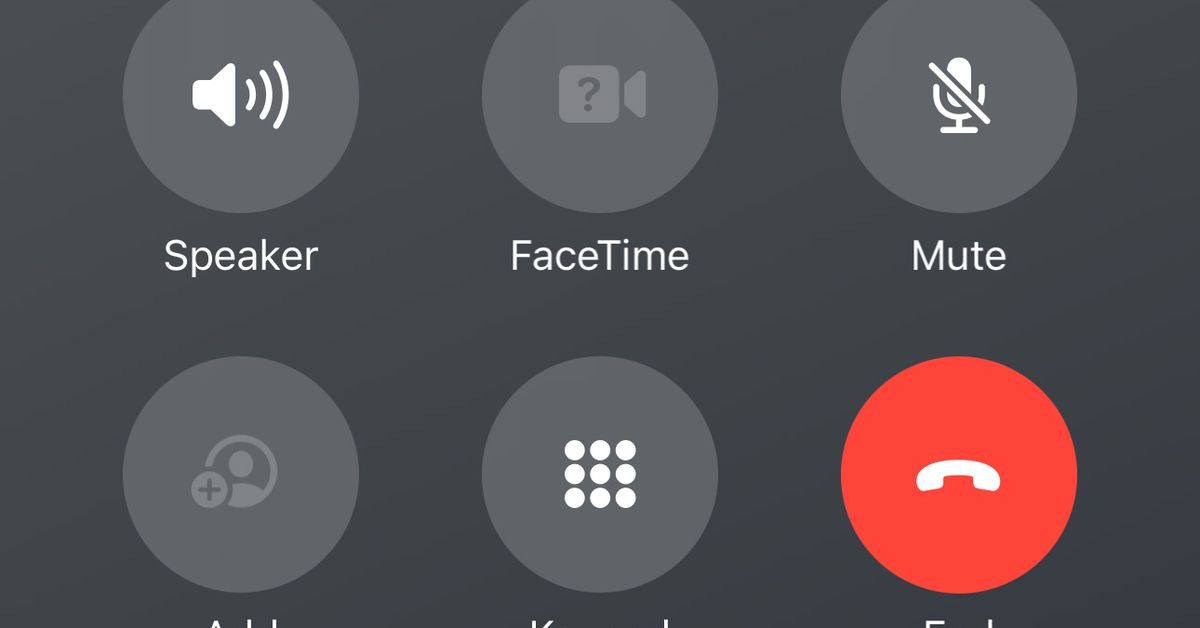Click the Mute text label

coord(959,255)
